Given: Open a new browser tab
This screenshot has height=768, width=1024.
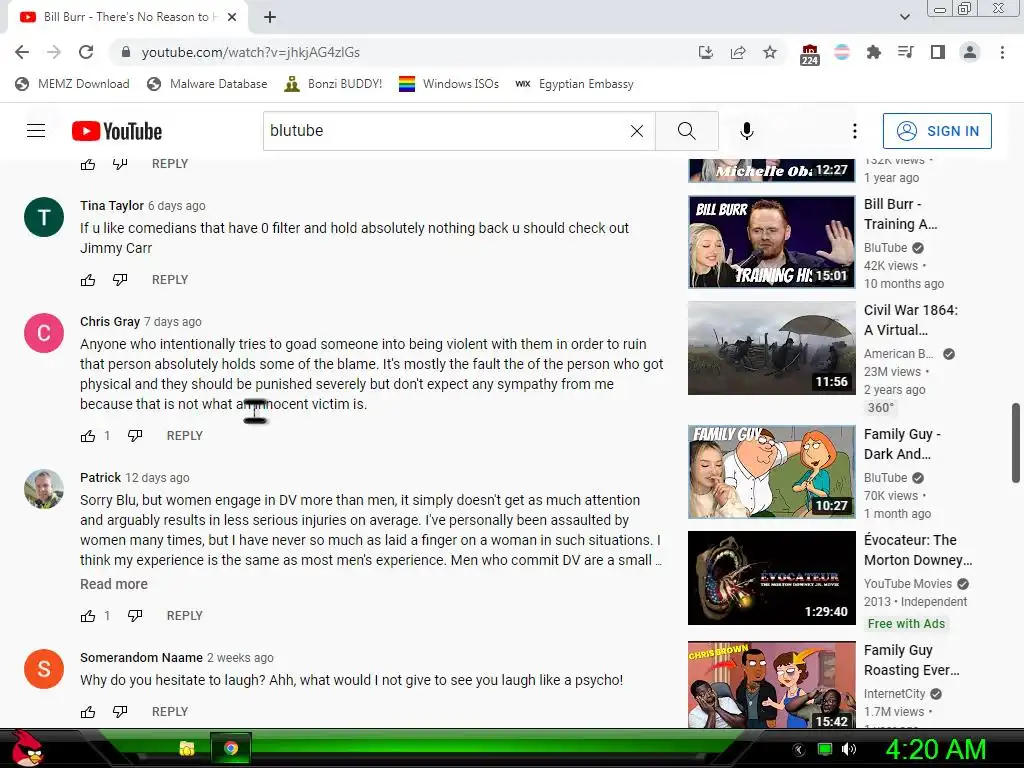Looking at the screenshot, I should (270, 17).
